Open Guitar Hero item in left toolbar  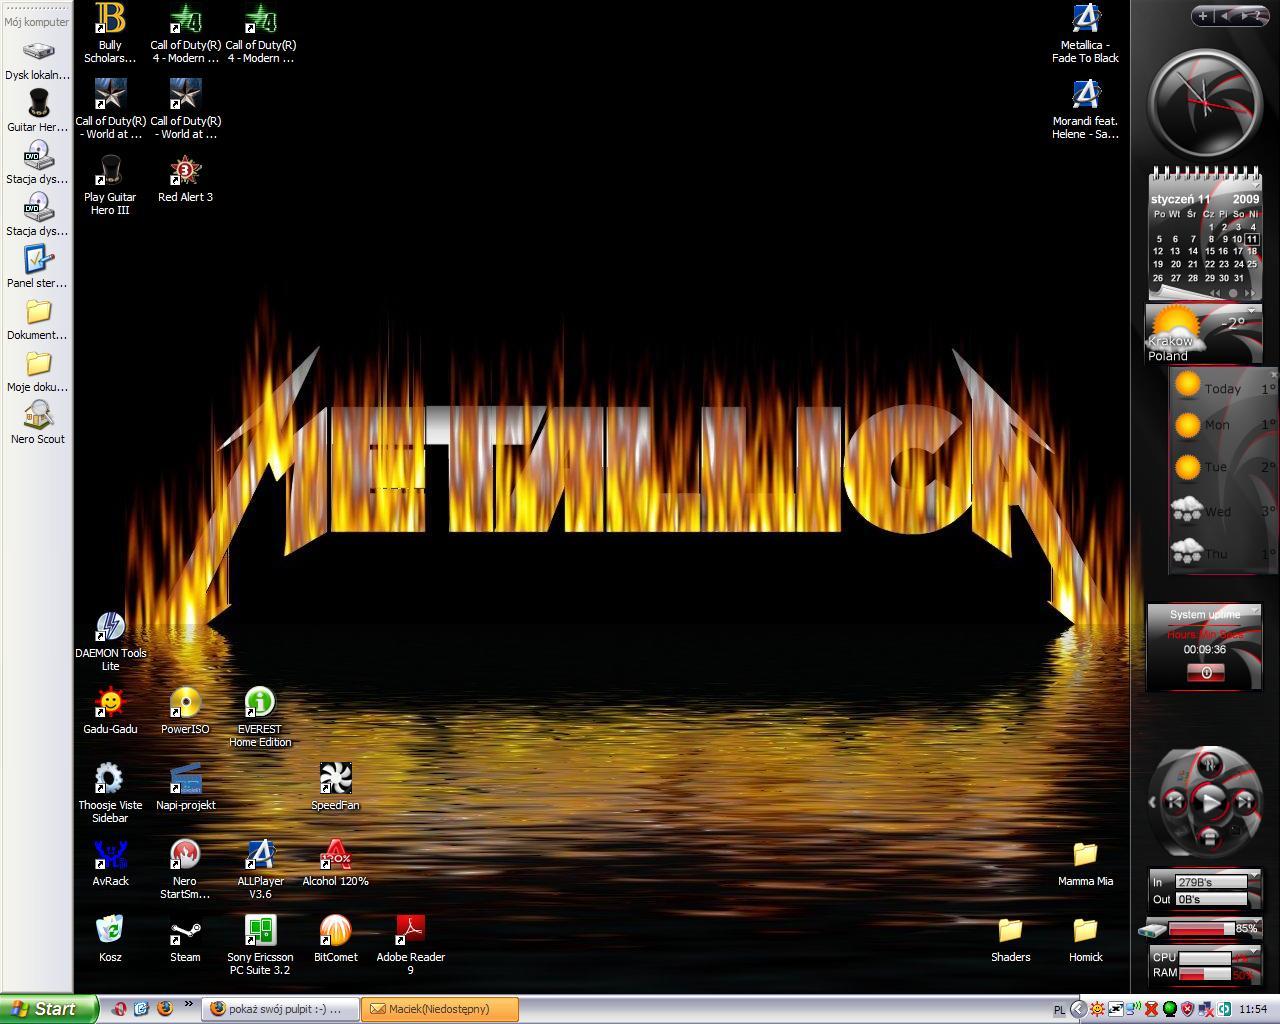coord(37,111)
